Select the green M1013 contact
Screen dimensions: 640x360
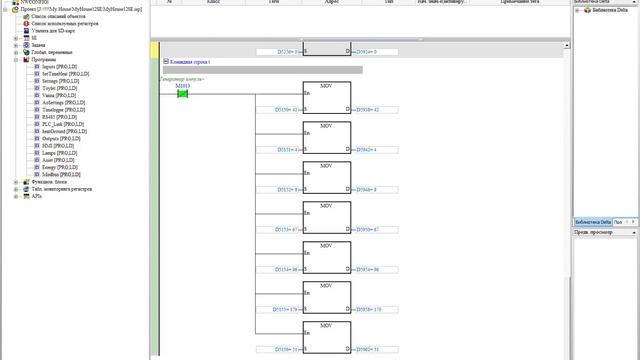[x=182, y=94]
